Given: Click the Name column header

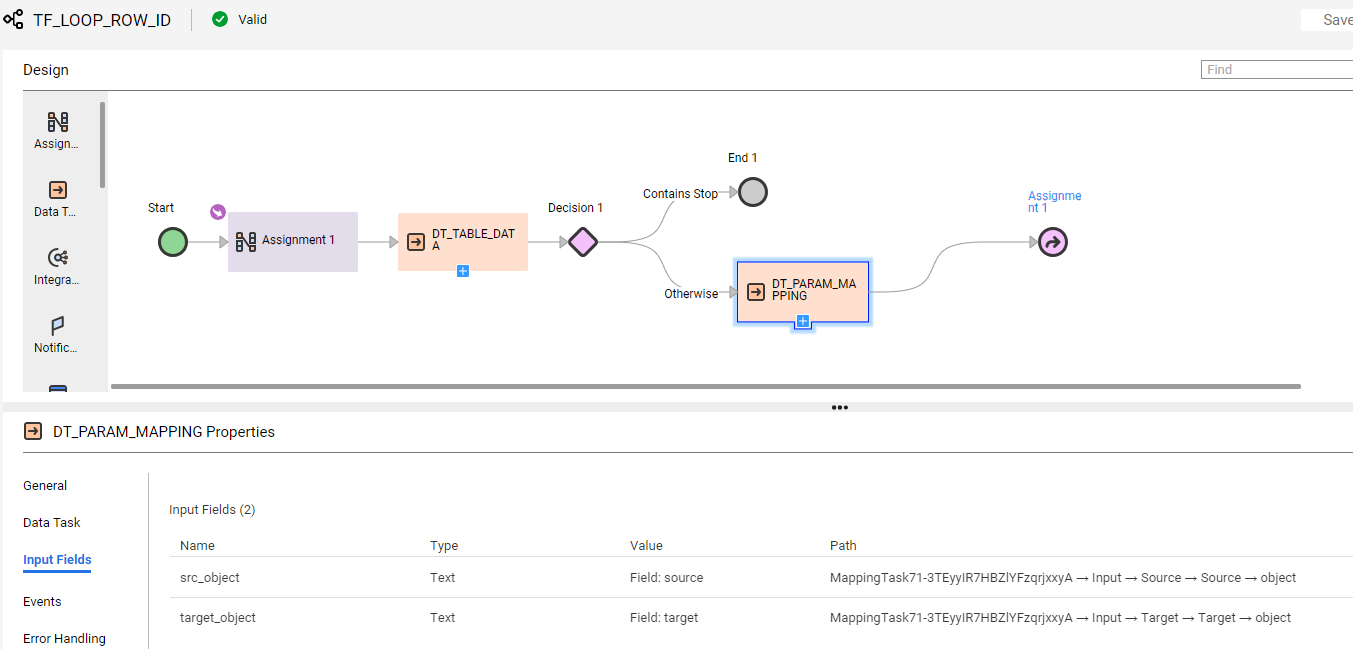Looking at the screenshot, I should pos(197,546).
